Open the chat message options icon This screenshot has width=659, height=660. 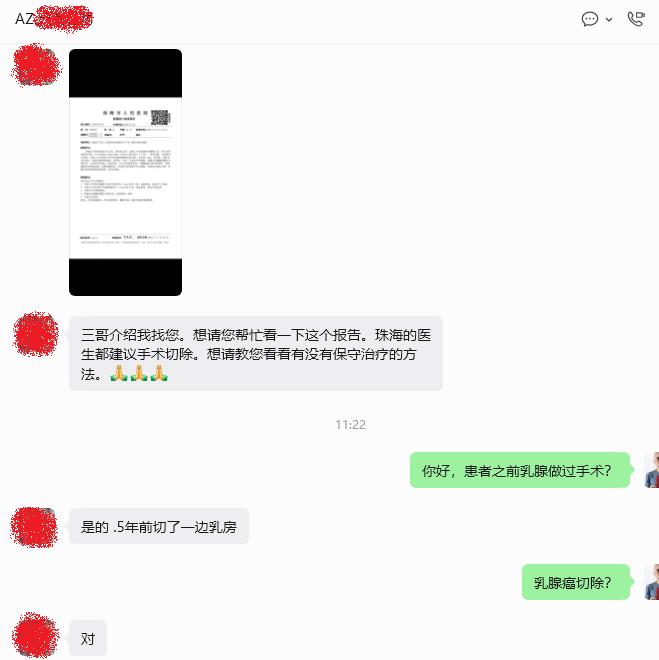point(590,19)
